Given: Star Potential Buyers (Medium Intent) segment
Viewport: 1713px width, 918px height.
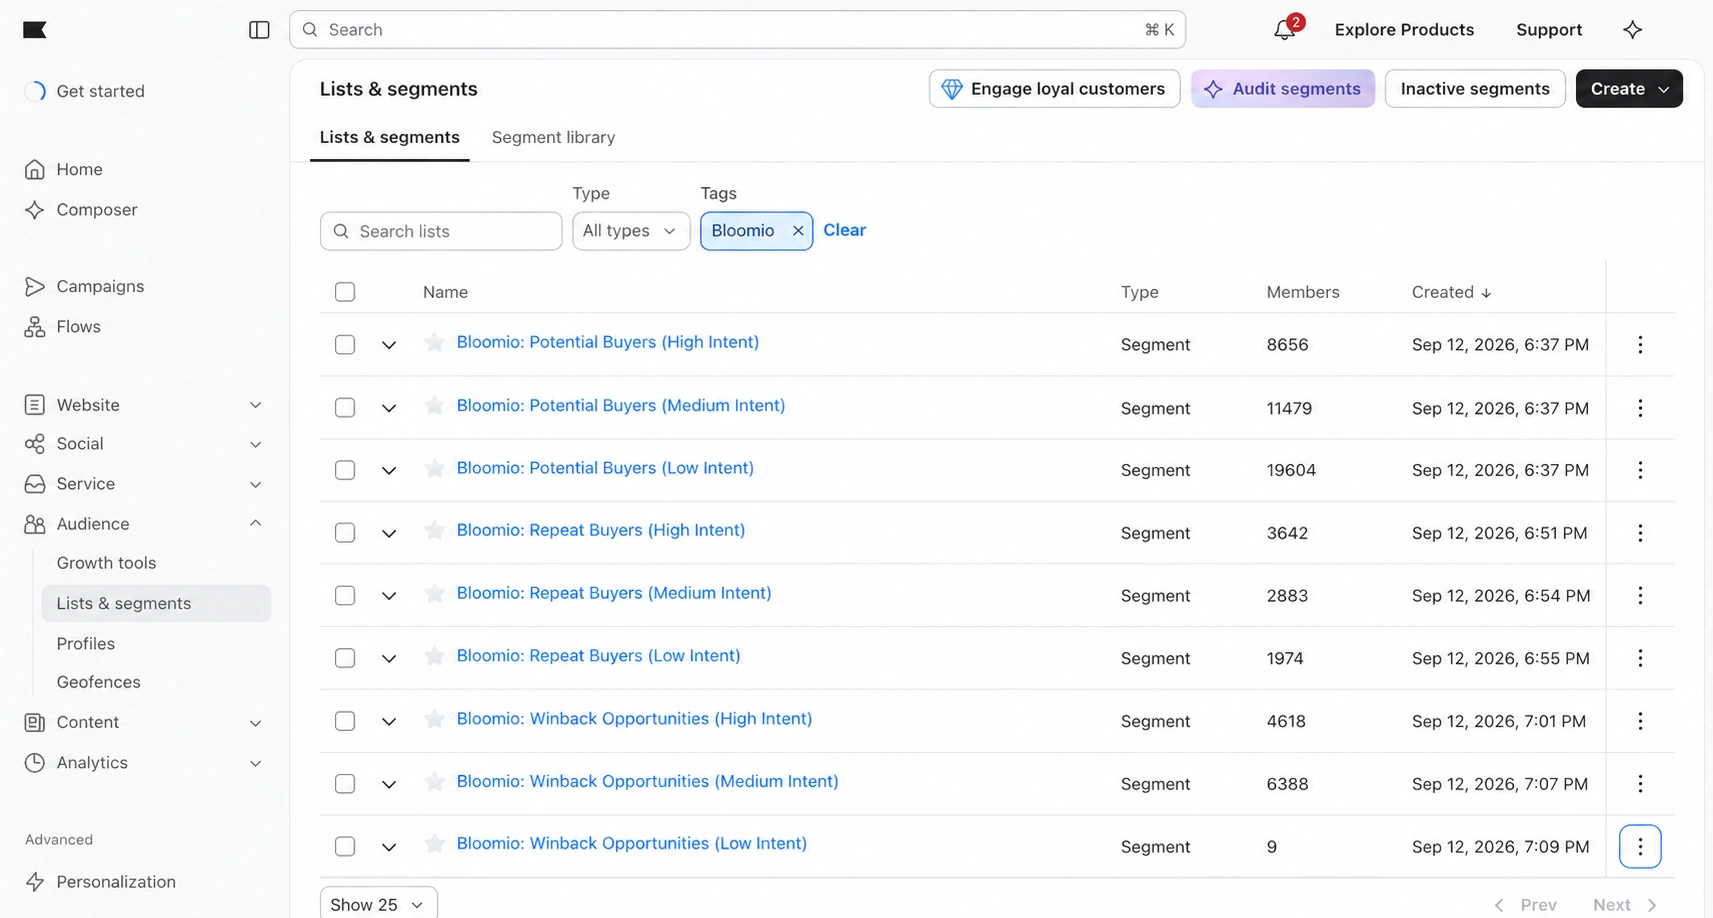Looking at the screenshot, I should [434, 406].
